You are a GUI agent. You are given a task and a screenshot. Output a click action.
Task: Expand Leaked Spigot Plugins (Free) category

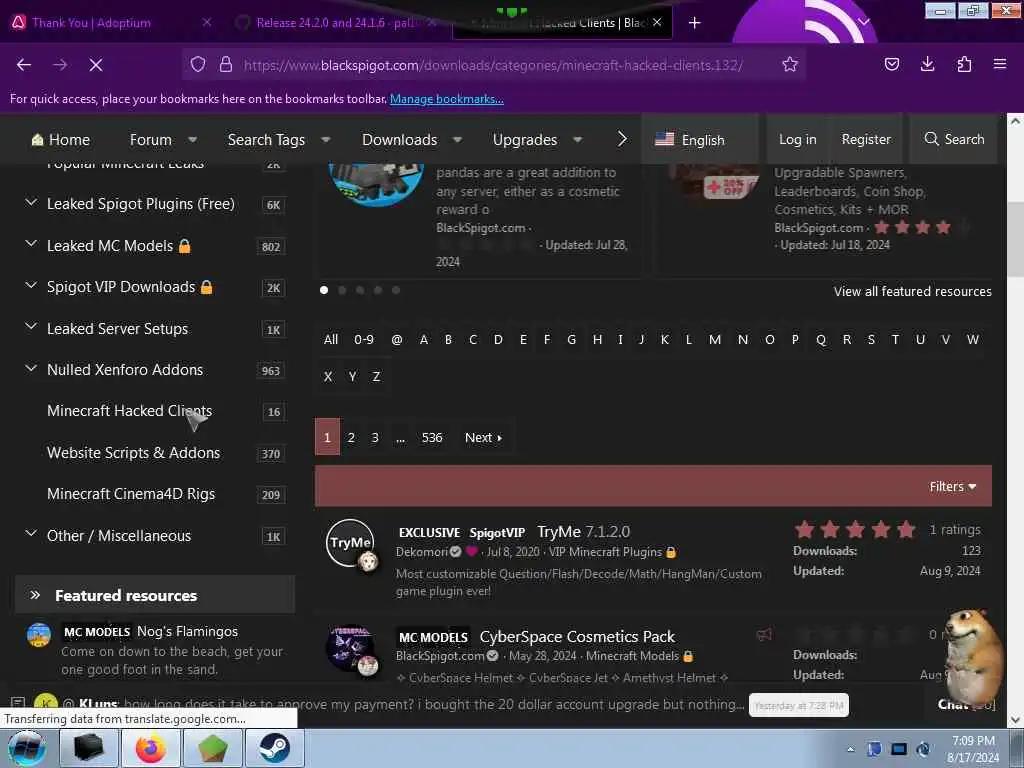[x=31, y=202]
